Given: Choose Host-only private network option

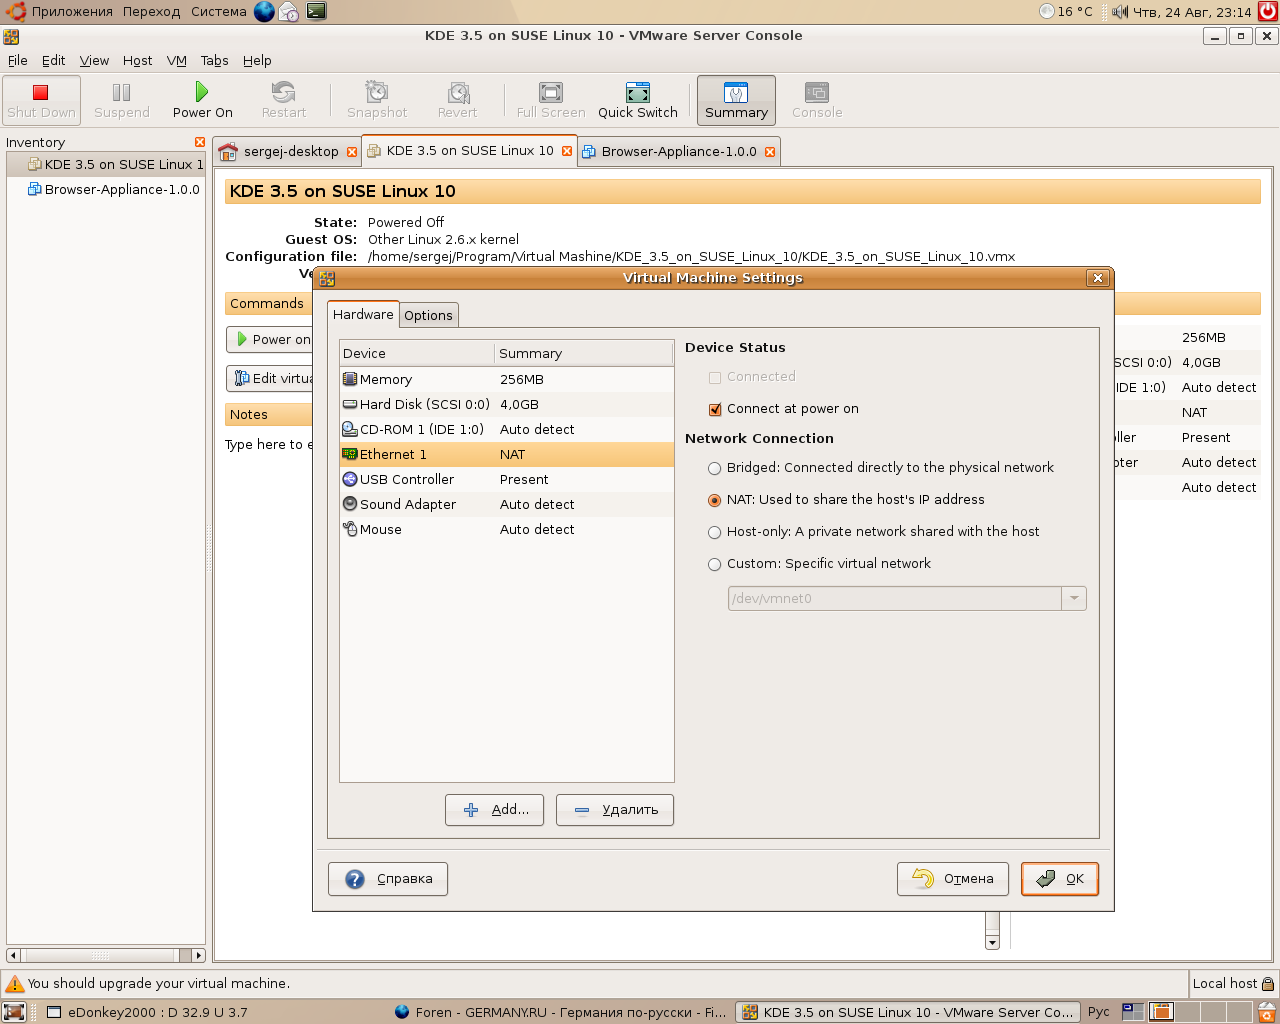Looking at the screenshot, I should (715, 532).
